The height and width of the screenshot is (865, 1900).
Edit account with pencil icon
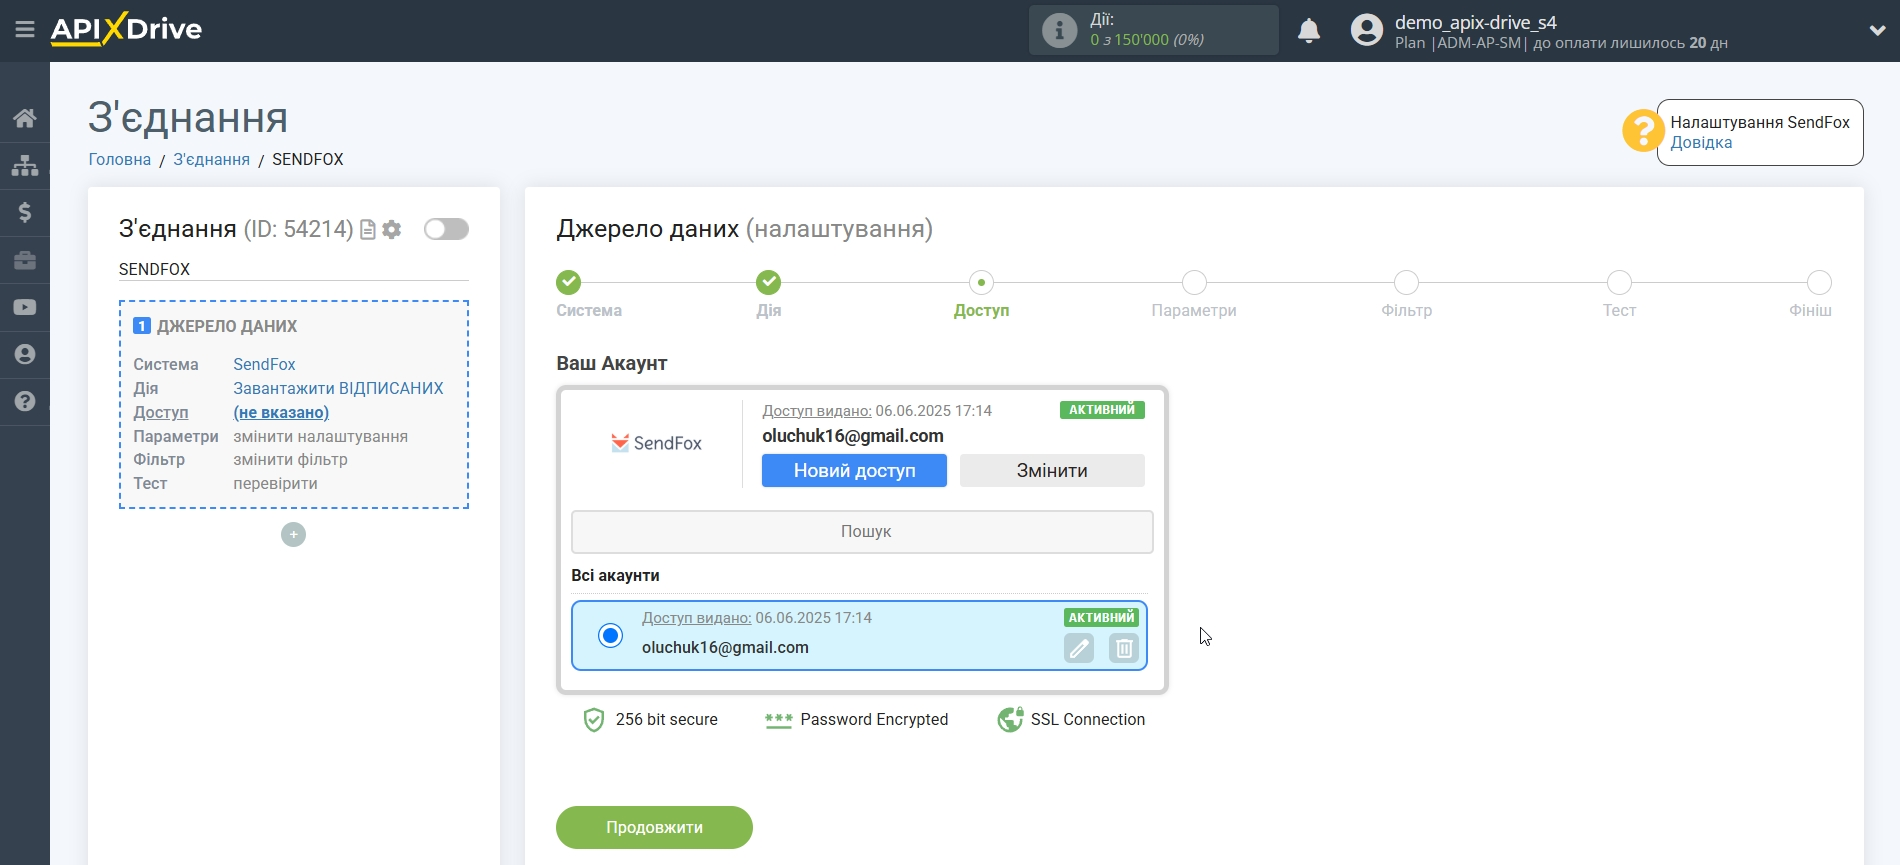[x=1079, y=648]
